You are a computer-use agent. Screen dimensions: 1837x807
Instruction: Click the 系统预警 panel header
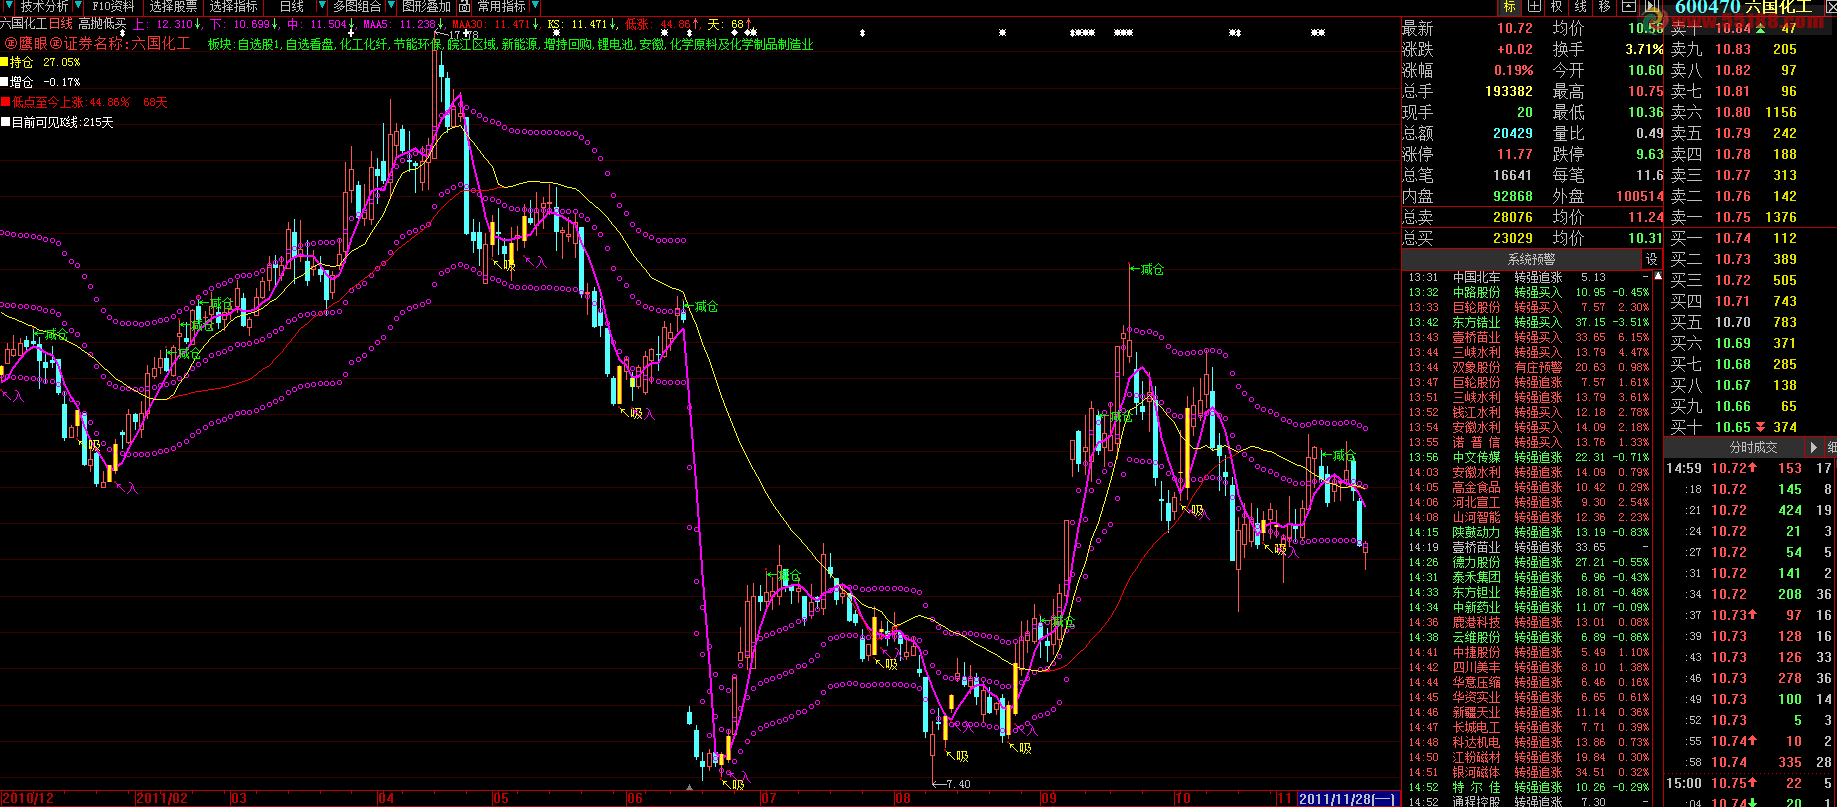coord(1531,259)
